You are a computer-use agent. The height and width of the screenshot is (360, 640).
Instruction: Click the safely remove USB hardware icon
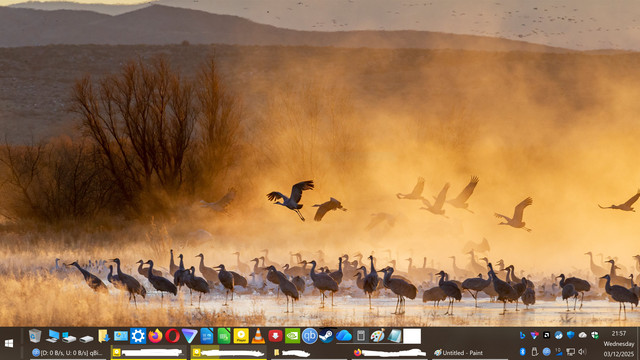pyautogui.click(x=534, y=351)
